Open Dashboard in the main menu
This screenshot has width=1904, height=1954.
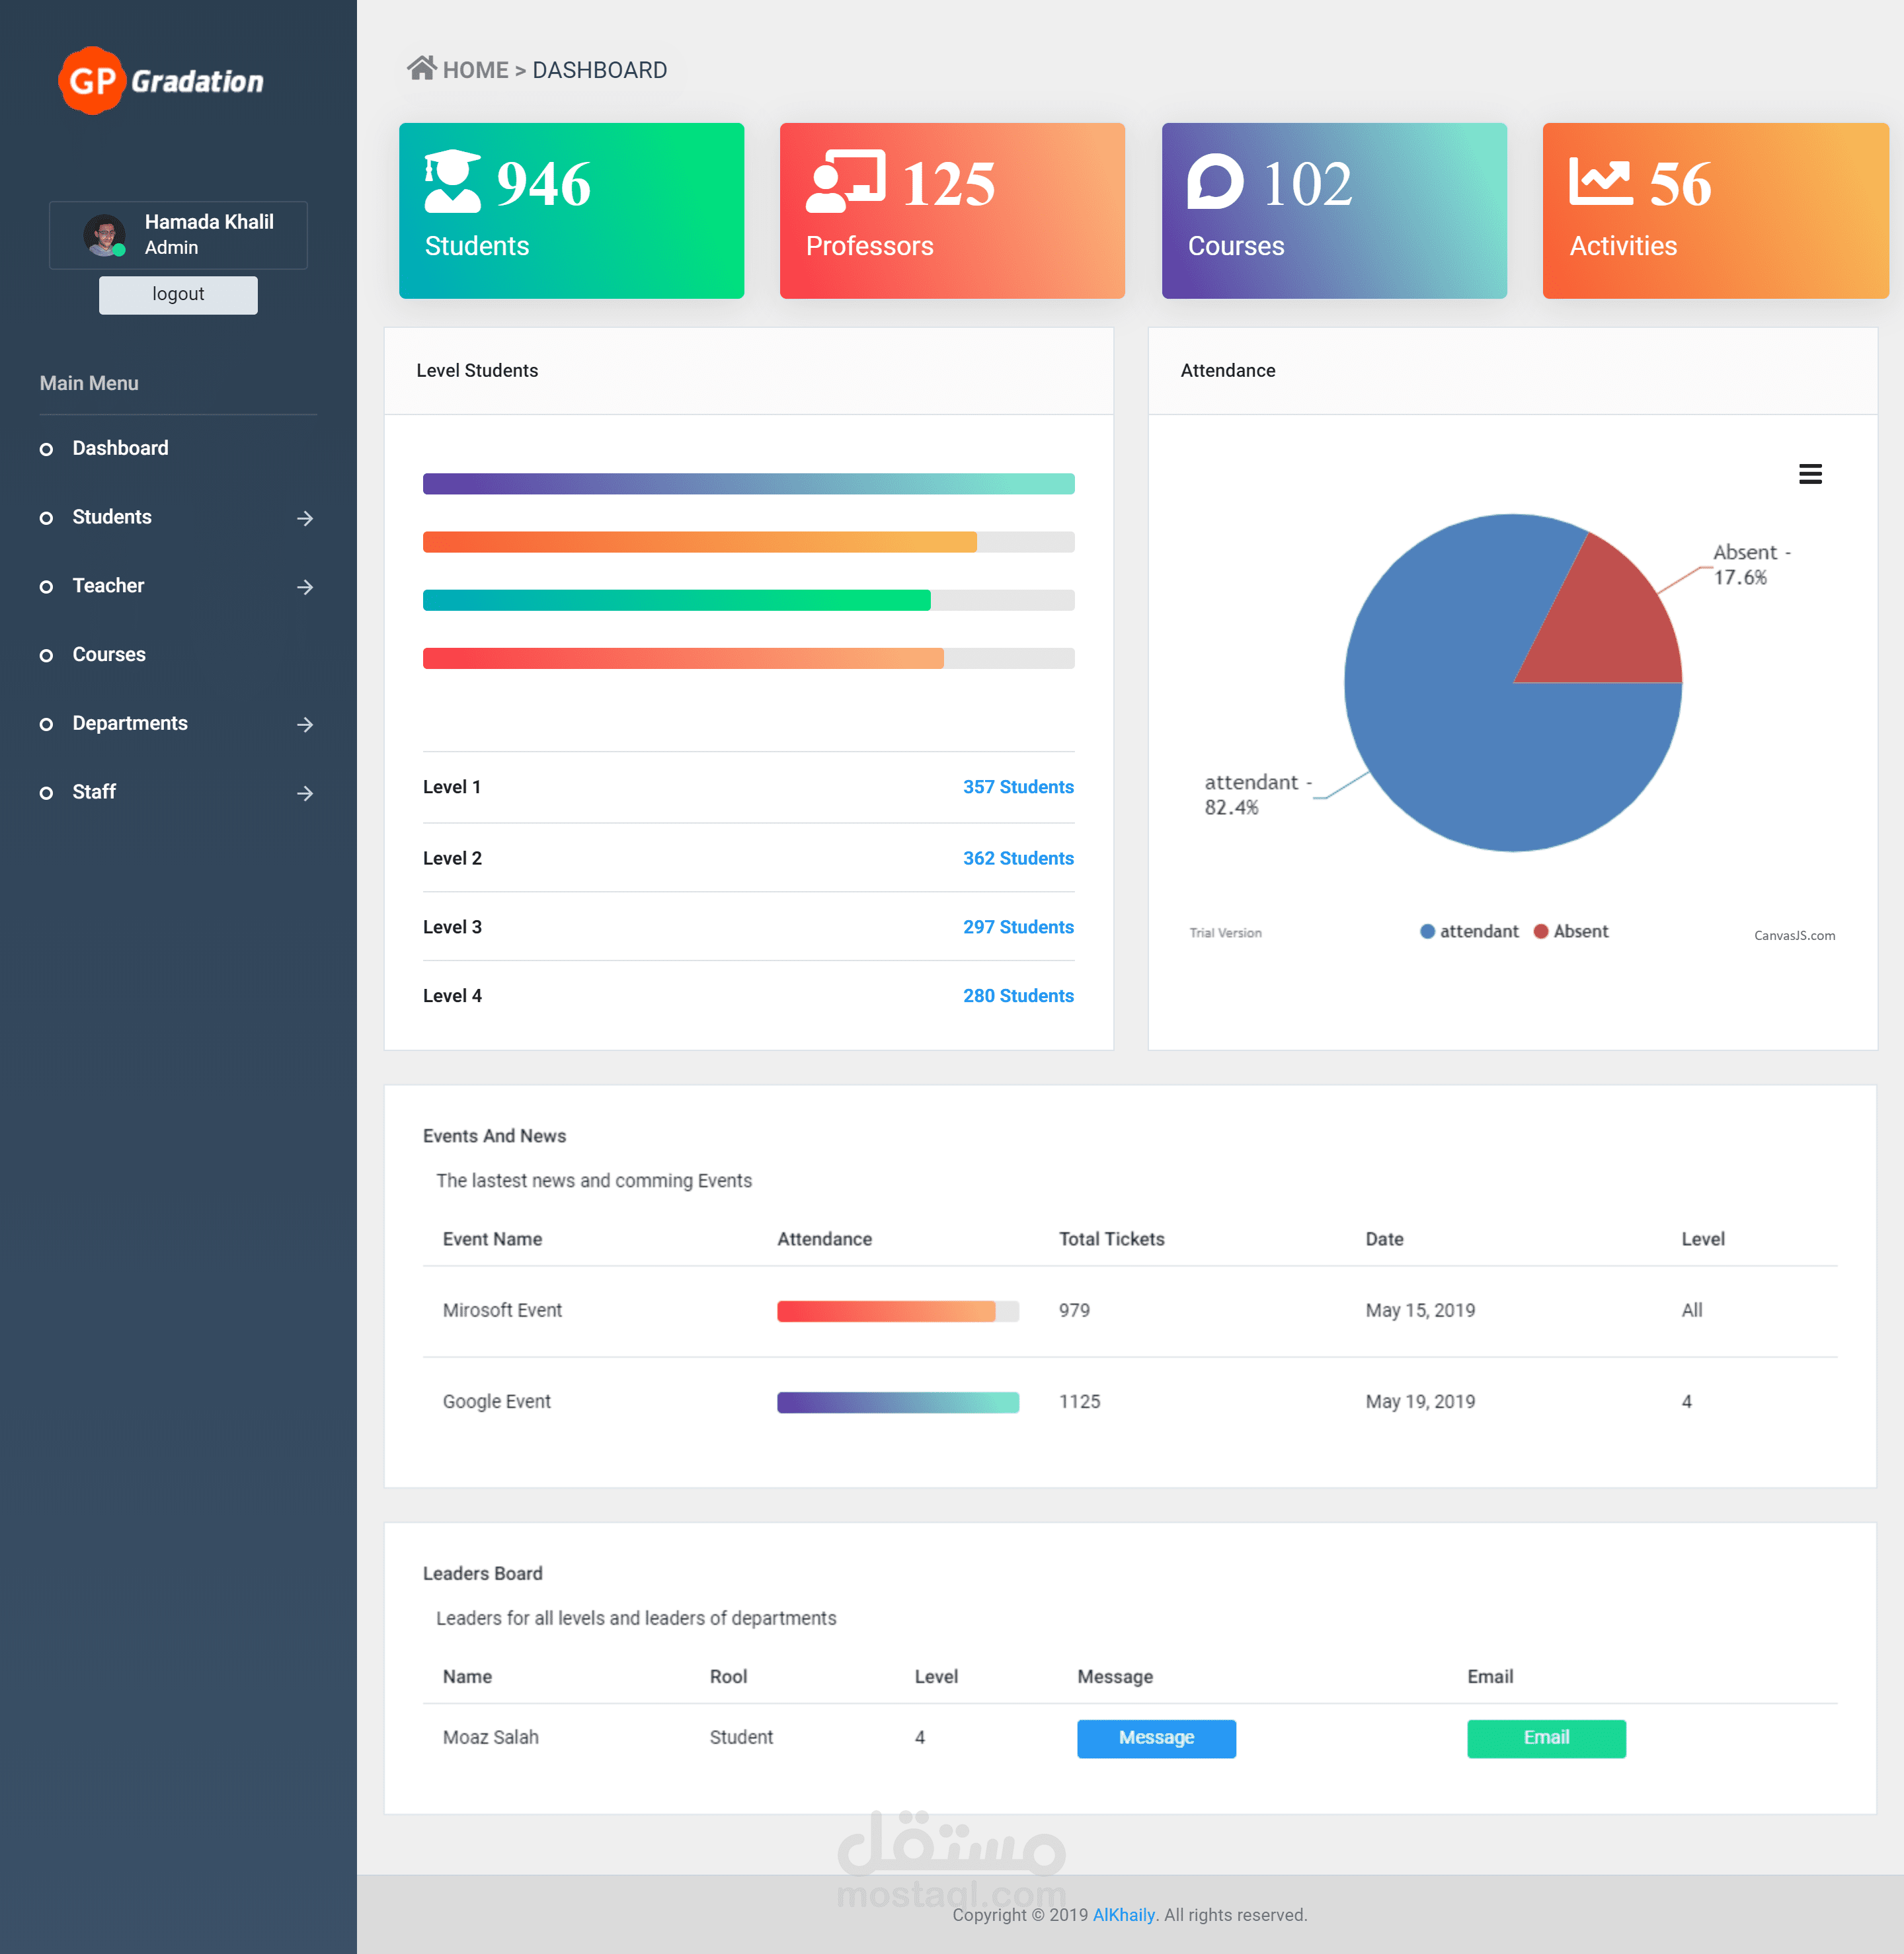120,448
